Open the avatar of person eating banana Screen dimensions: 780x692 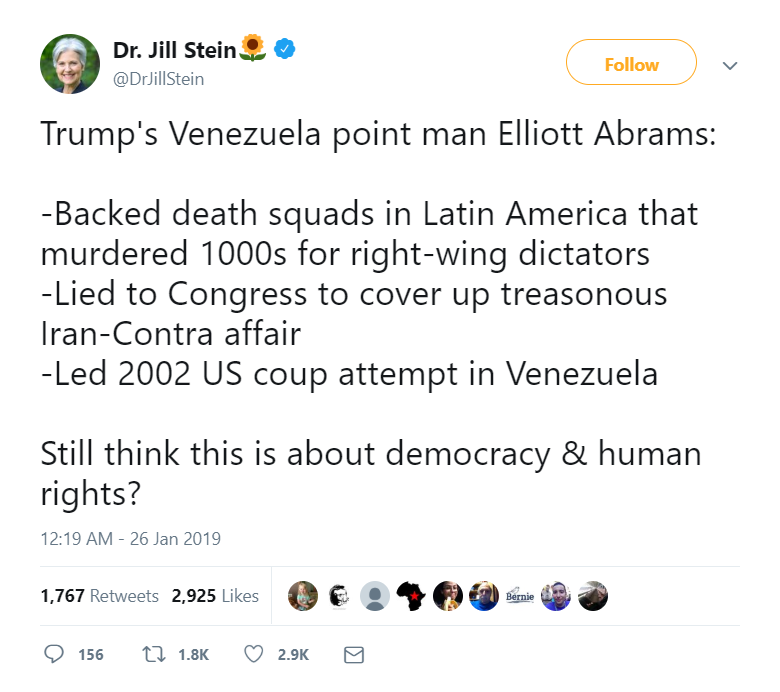448,596
